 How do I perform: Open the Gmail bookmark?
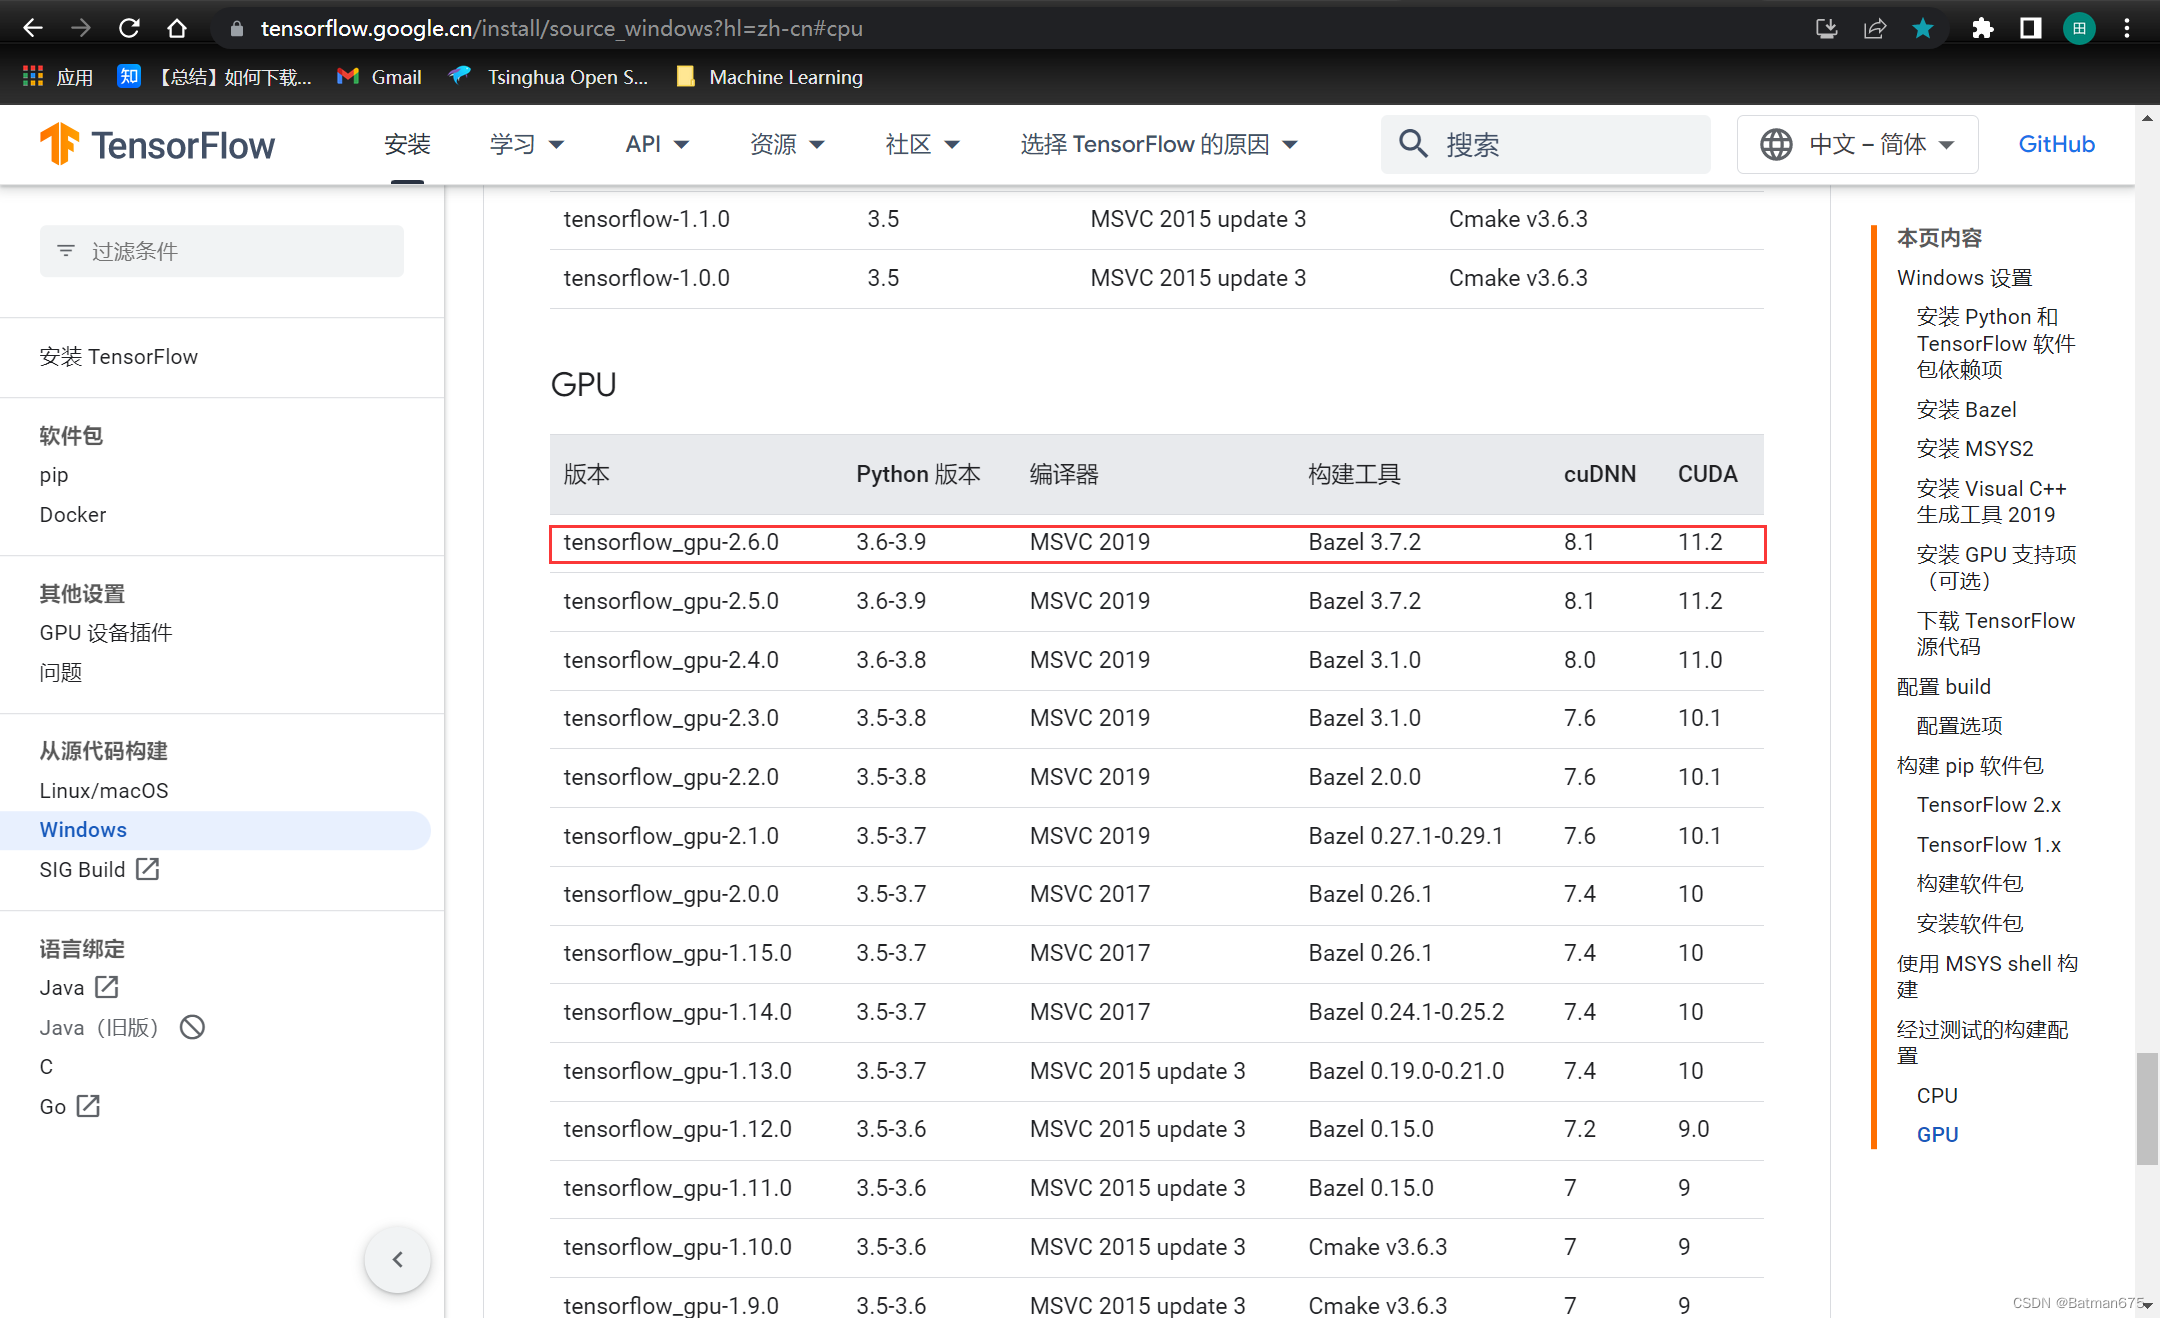(x=380, y=77)
